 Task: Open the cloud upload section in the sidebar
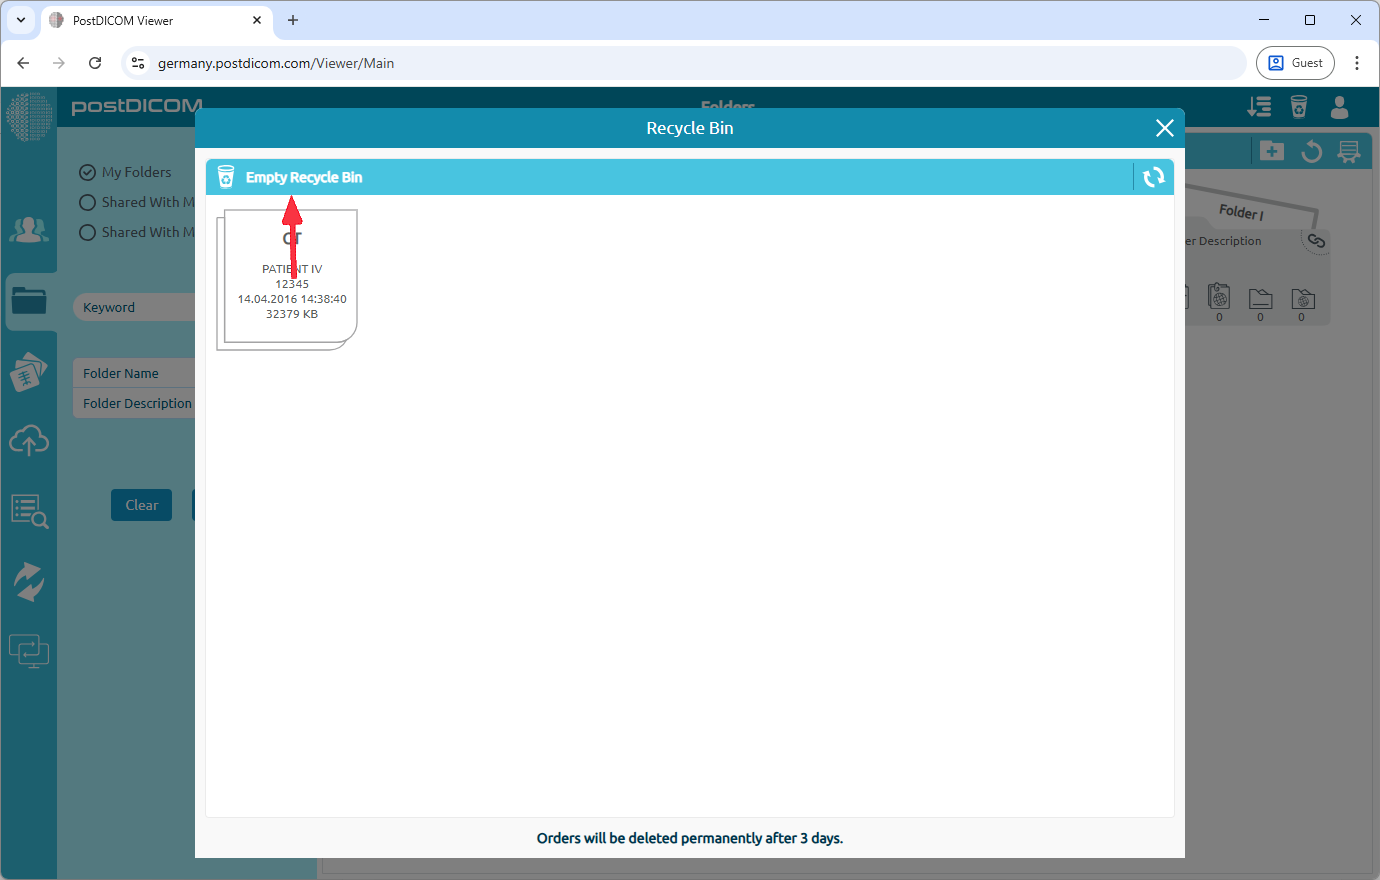pyautogui.click(x=29, y=441)
